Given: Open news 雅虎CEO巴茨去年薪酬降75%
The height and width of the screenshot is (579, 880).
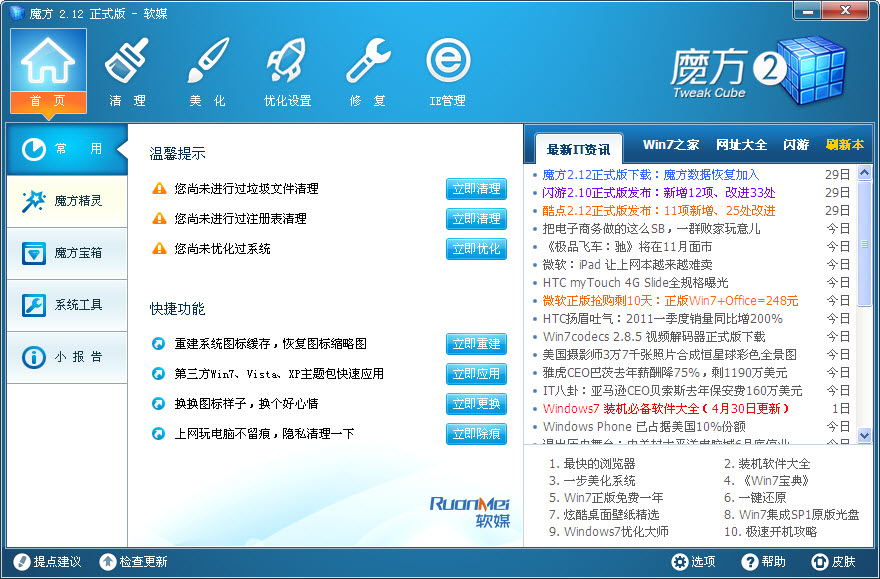Looking at the screenshot, I should pos(665,373).
